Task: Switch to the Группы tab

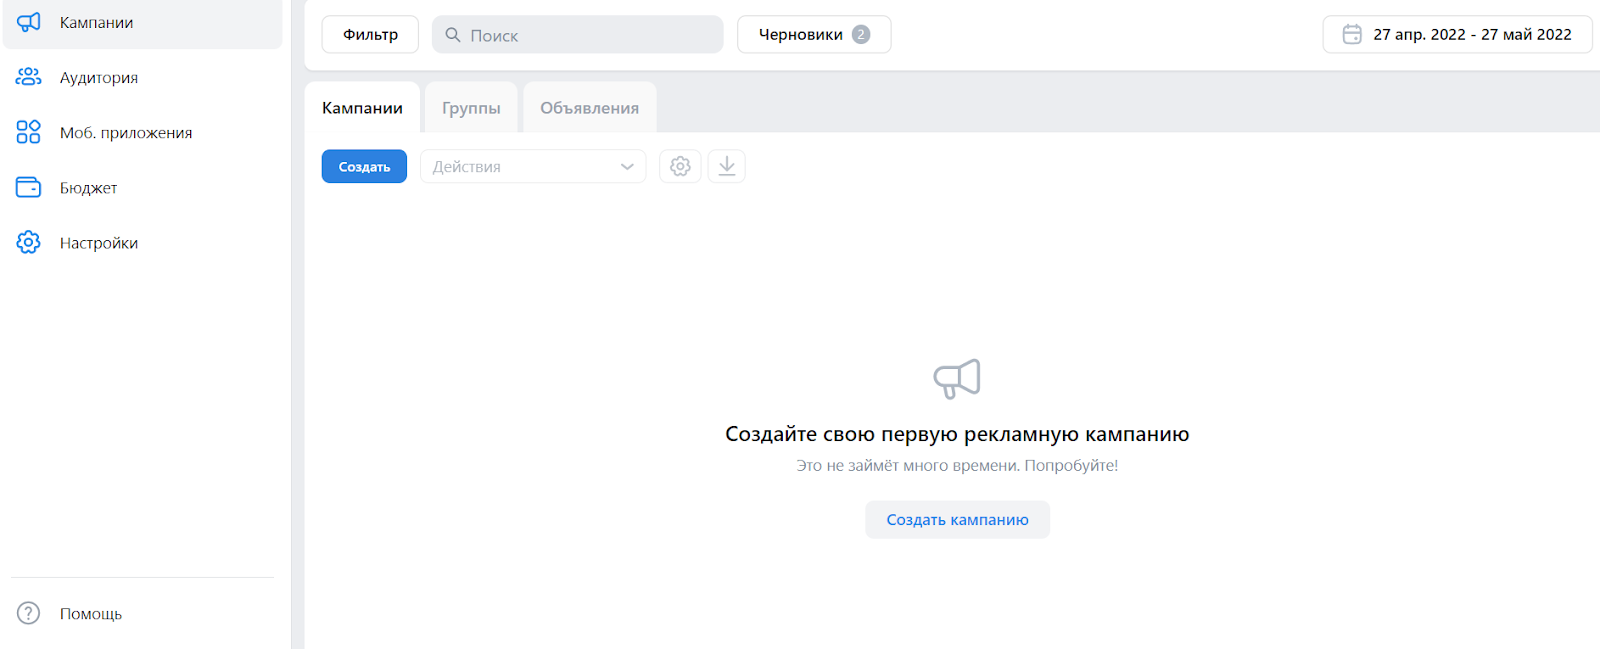Action: [471, 108]
